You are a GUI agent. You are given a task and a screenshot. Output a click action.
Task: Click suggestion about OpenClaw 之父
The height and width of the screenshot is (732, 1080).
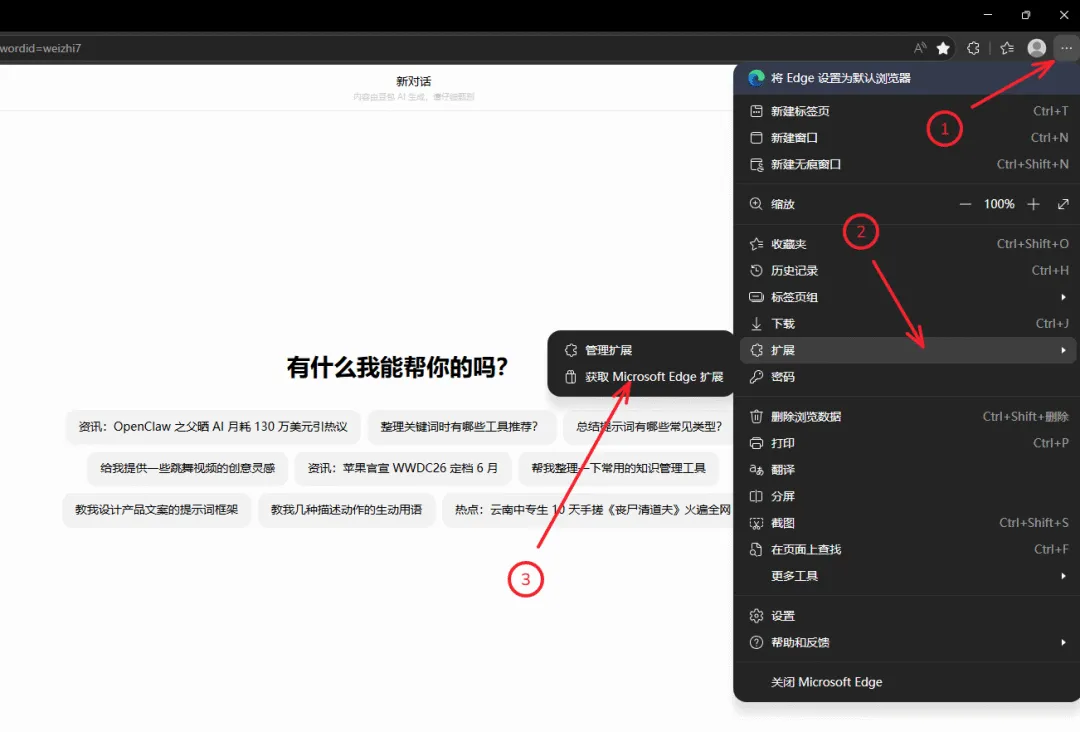213,427
